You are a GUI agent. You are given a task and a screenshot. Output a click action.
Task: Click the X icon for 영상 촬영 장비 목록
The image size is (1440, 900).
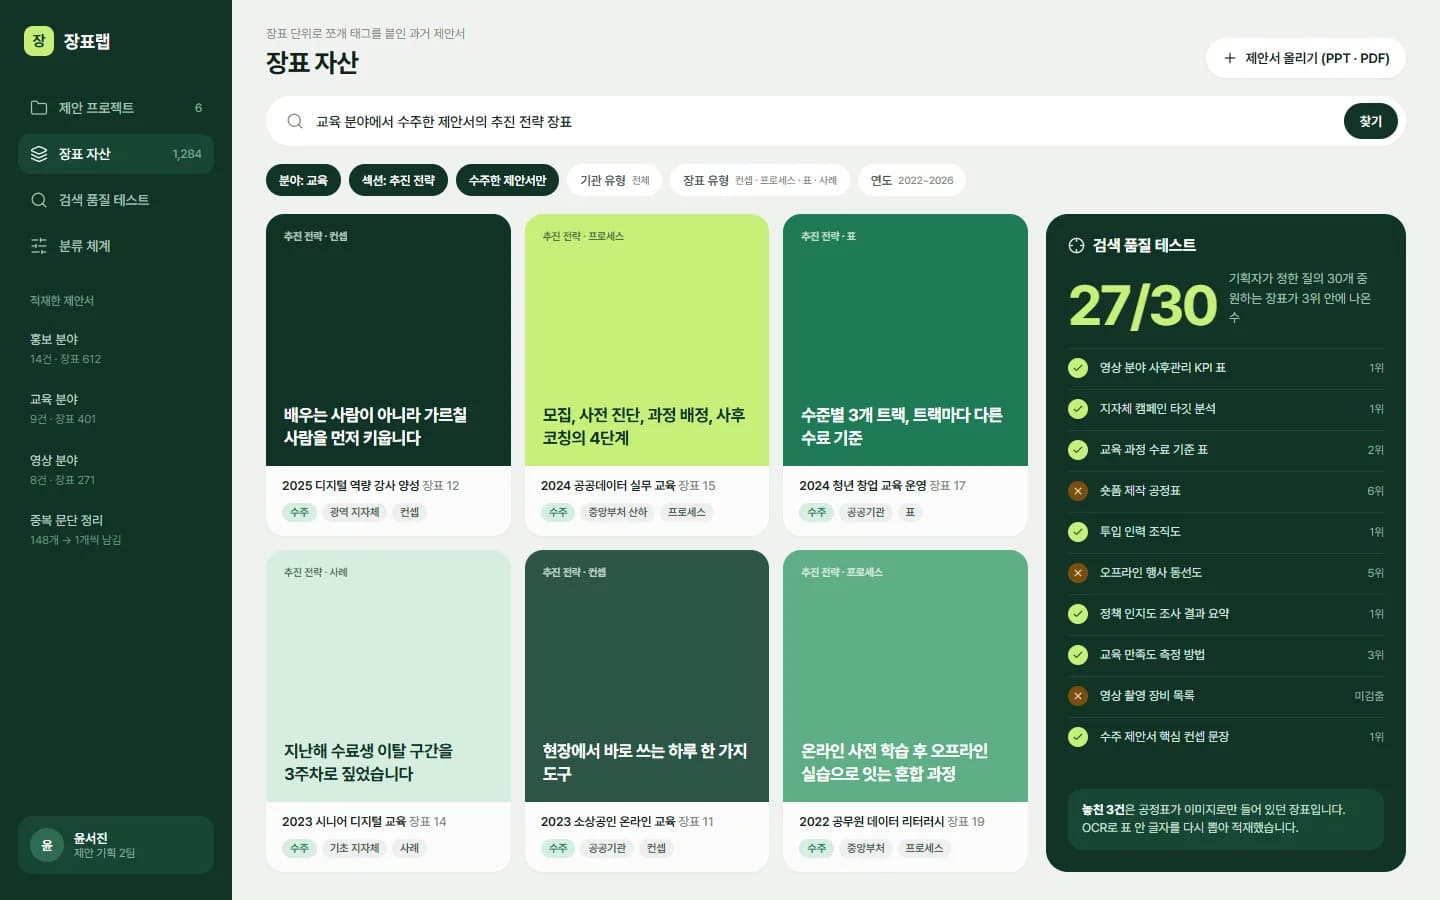click(1078, 696)
